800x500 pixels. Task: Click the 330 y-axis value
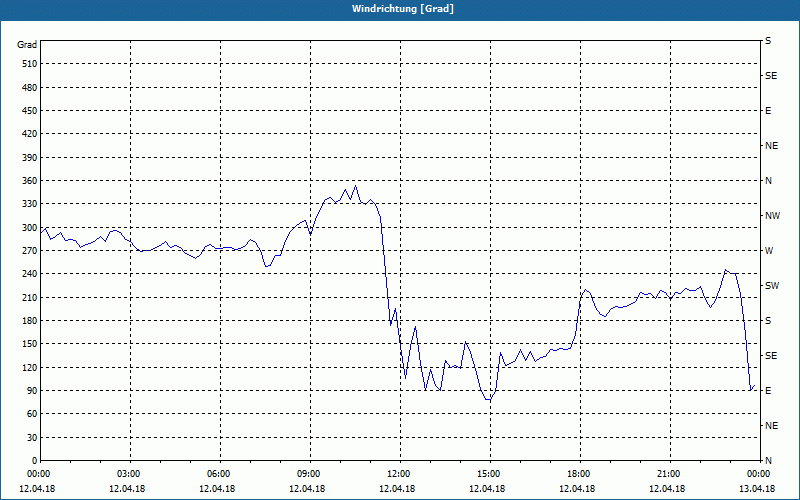pyautogui.click(x=30, y=204)
